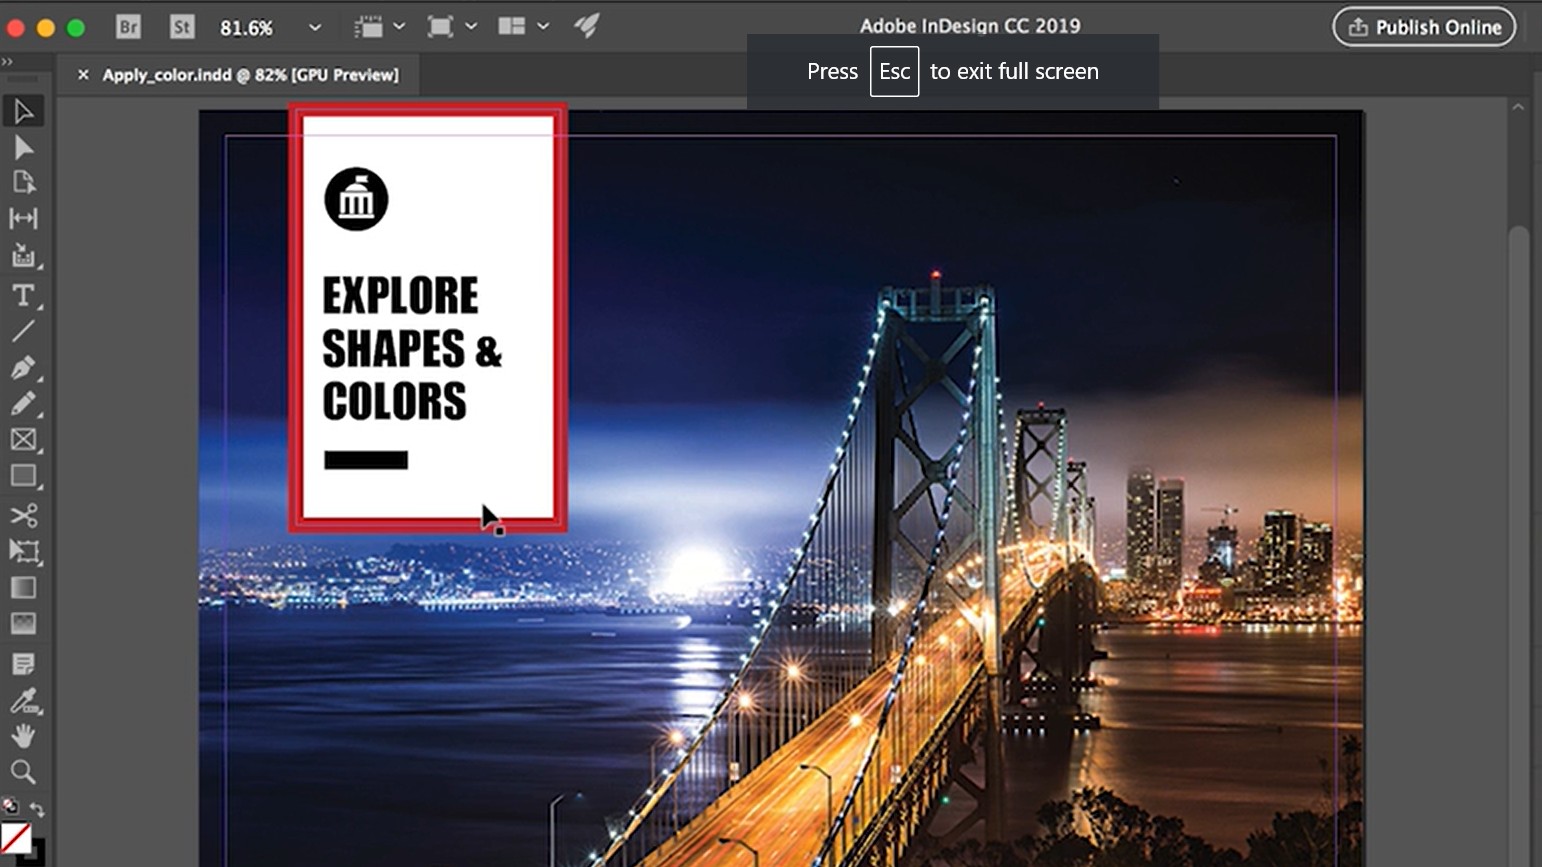The height and width of the screenshot is (867, 1542).
Task: Open Adobe Bridge via the Br icon
Action: coord(127,27)
